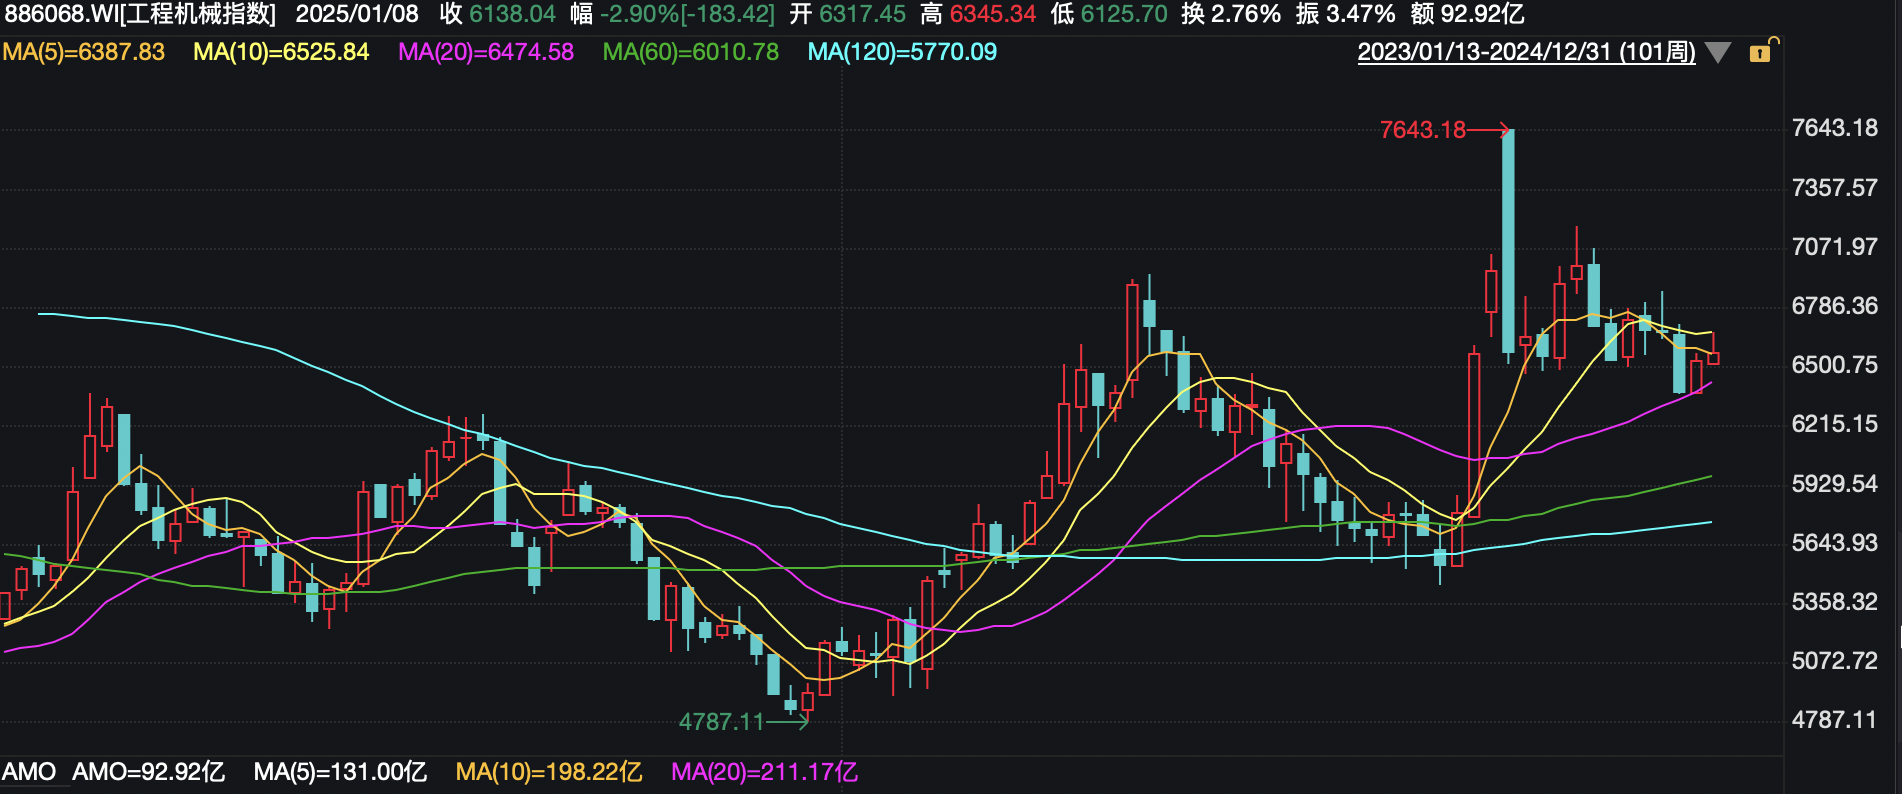Click the amount value 92.92亿 in header
This screenshot has height=794, width=1902.
click(x=1483, y=14)
